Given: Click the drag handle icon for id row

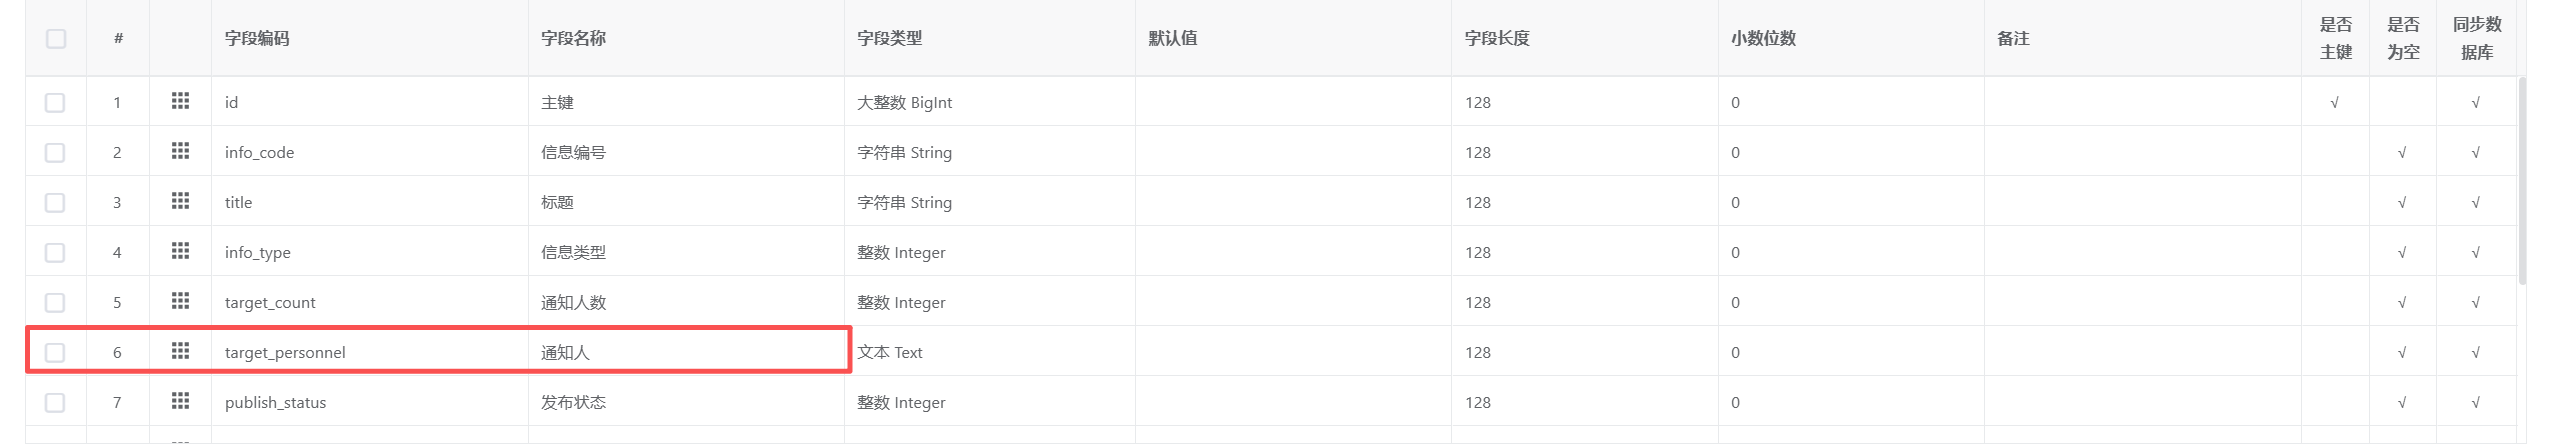Looking at the screenshot, I should tap(180, 101).
